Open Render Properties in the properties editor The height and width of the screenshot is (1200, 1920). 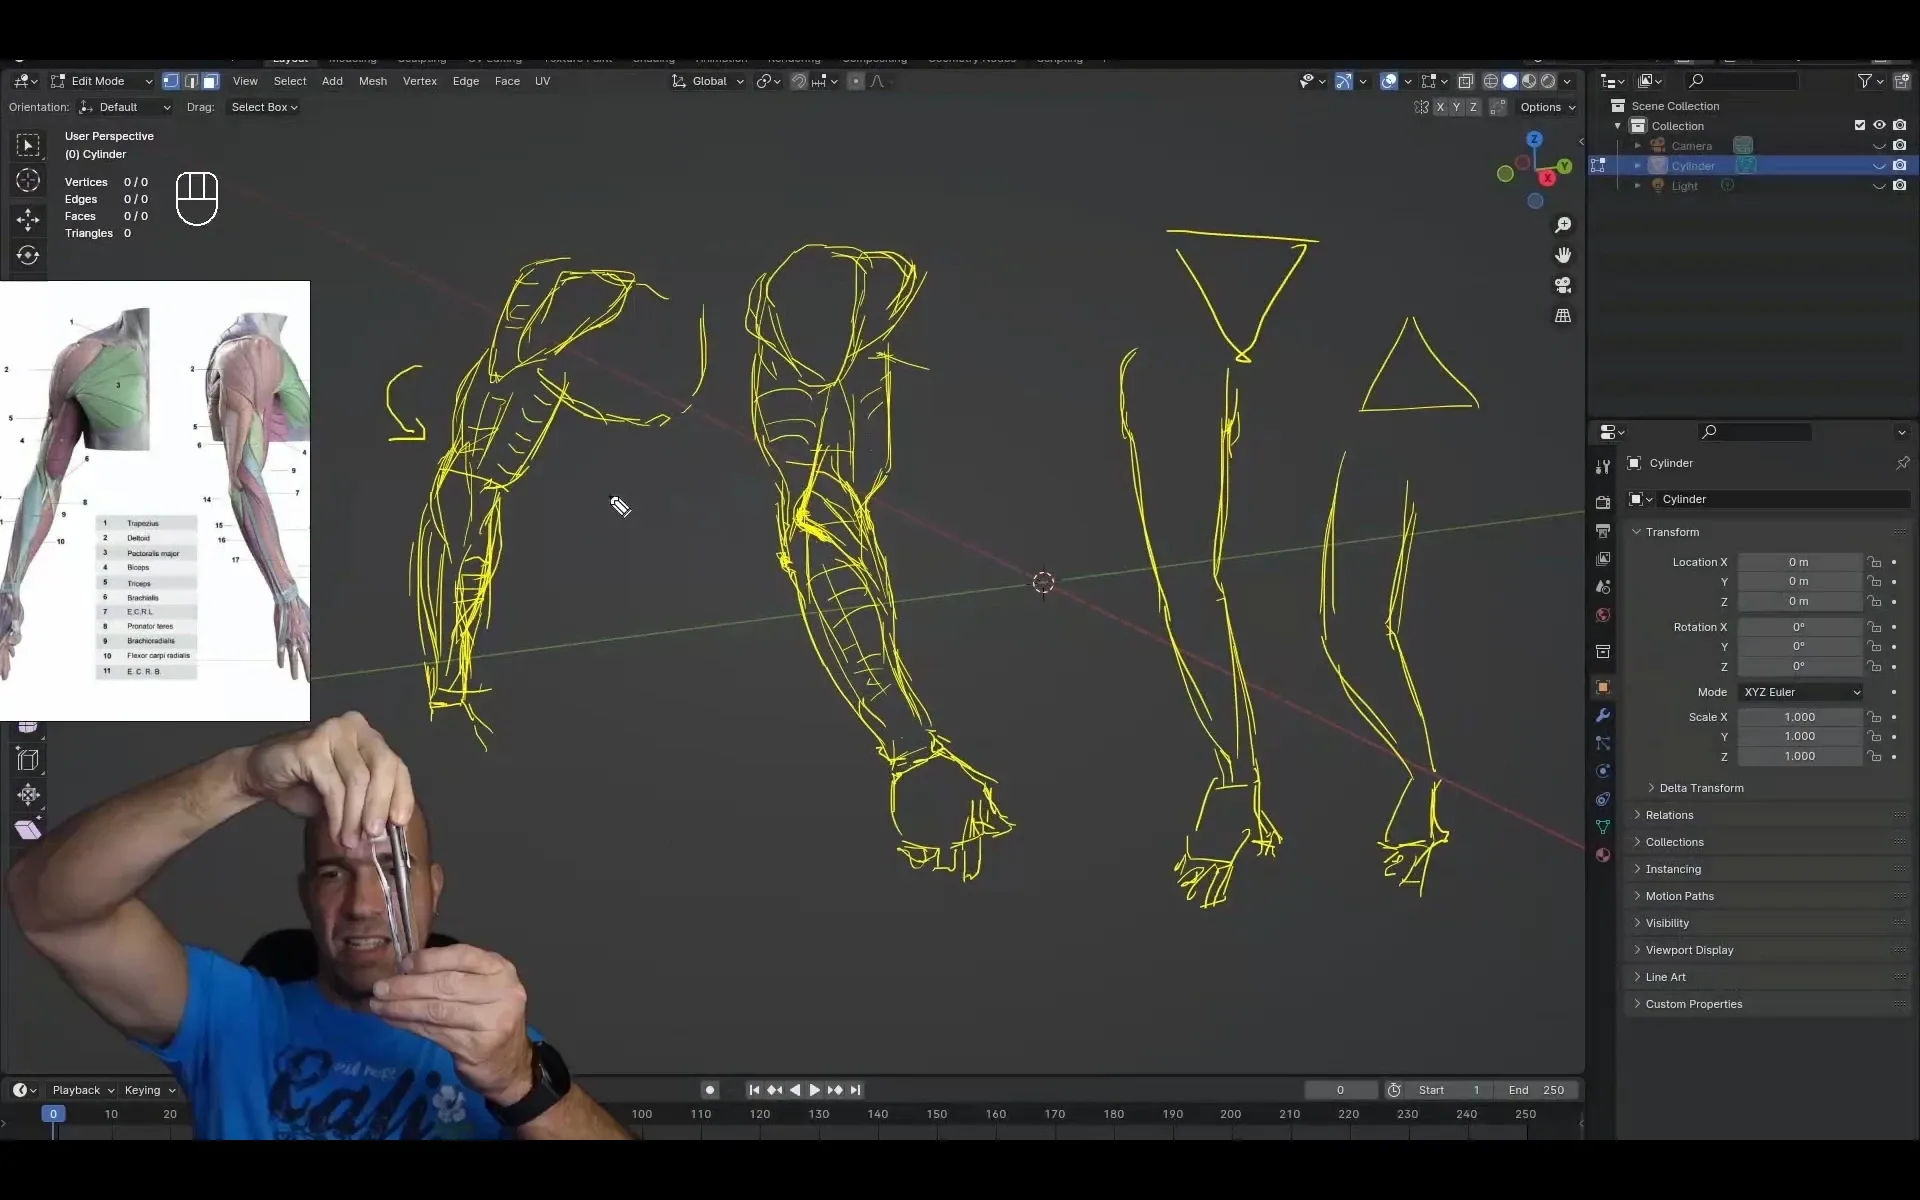(1604, 503)
